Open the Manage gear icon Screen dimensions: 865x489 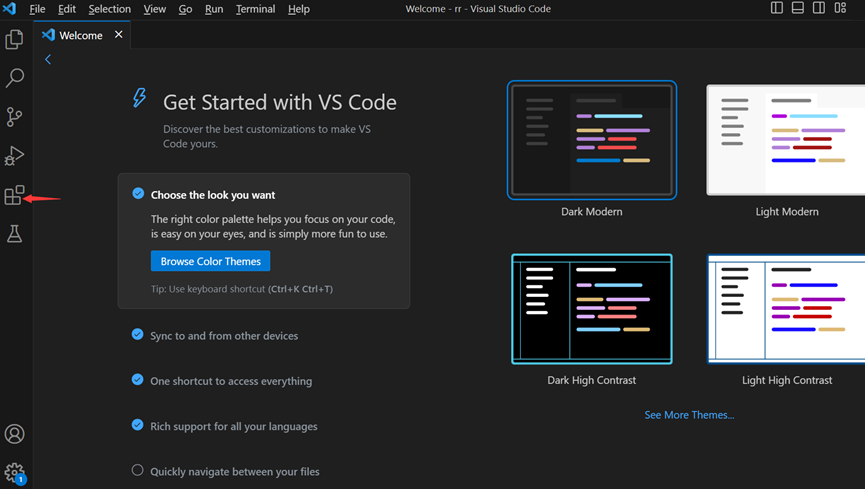coord(14,473)
